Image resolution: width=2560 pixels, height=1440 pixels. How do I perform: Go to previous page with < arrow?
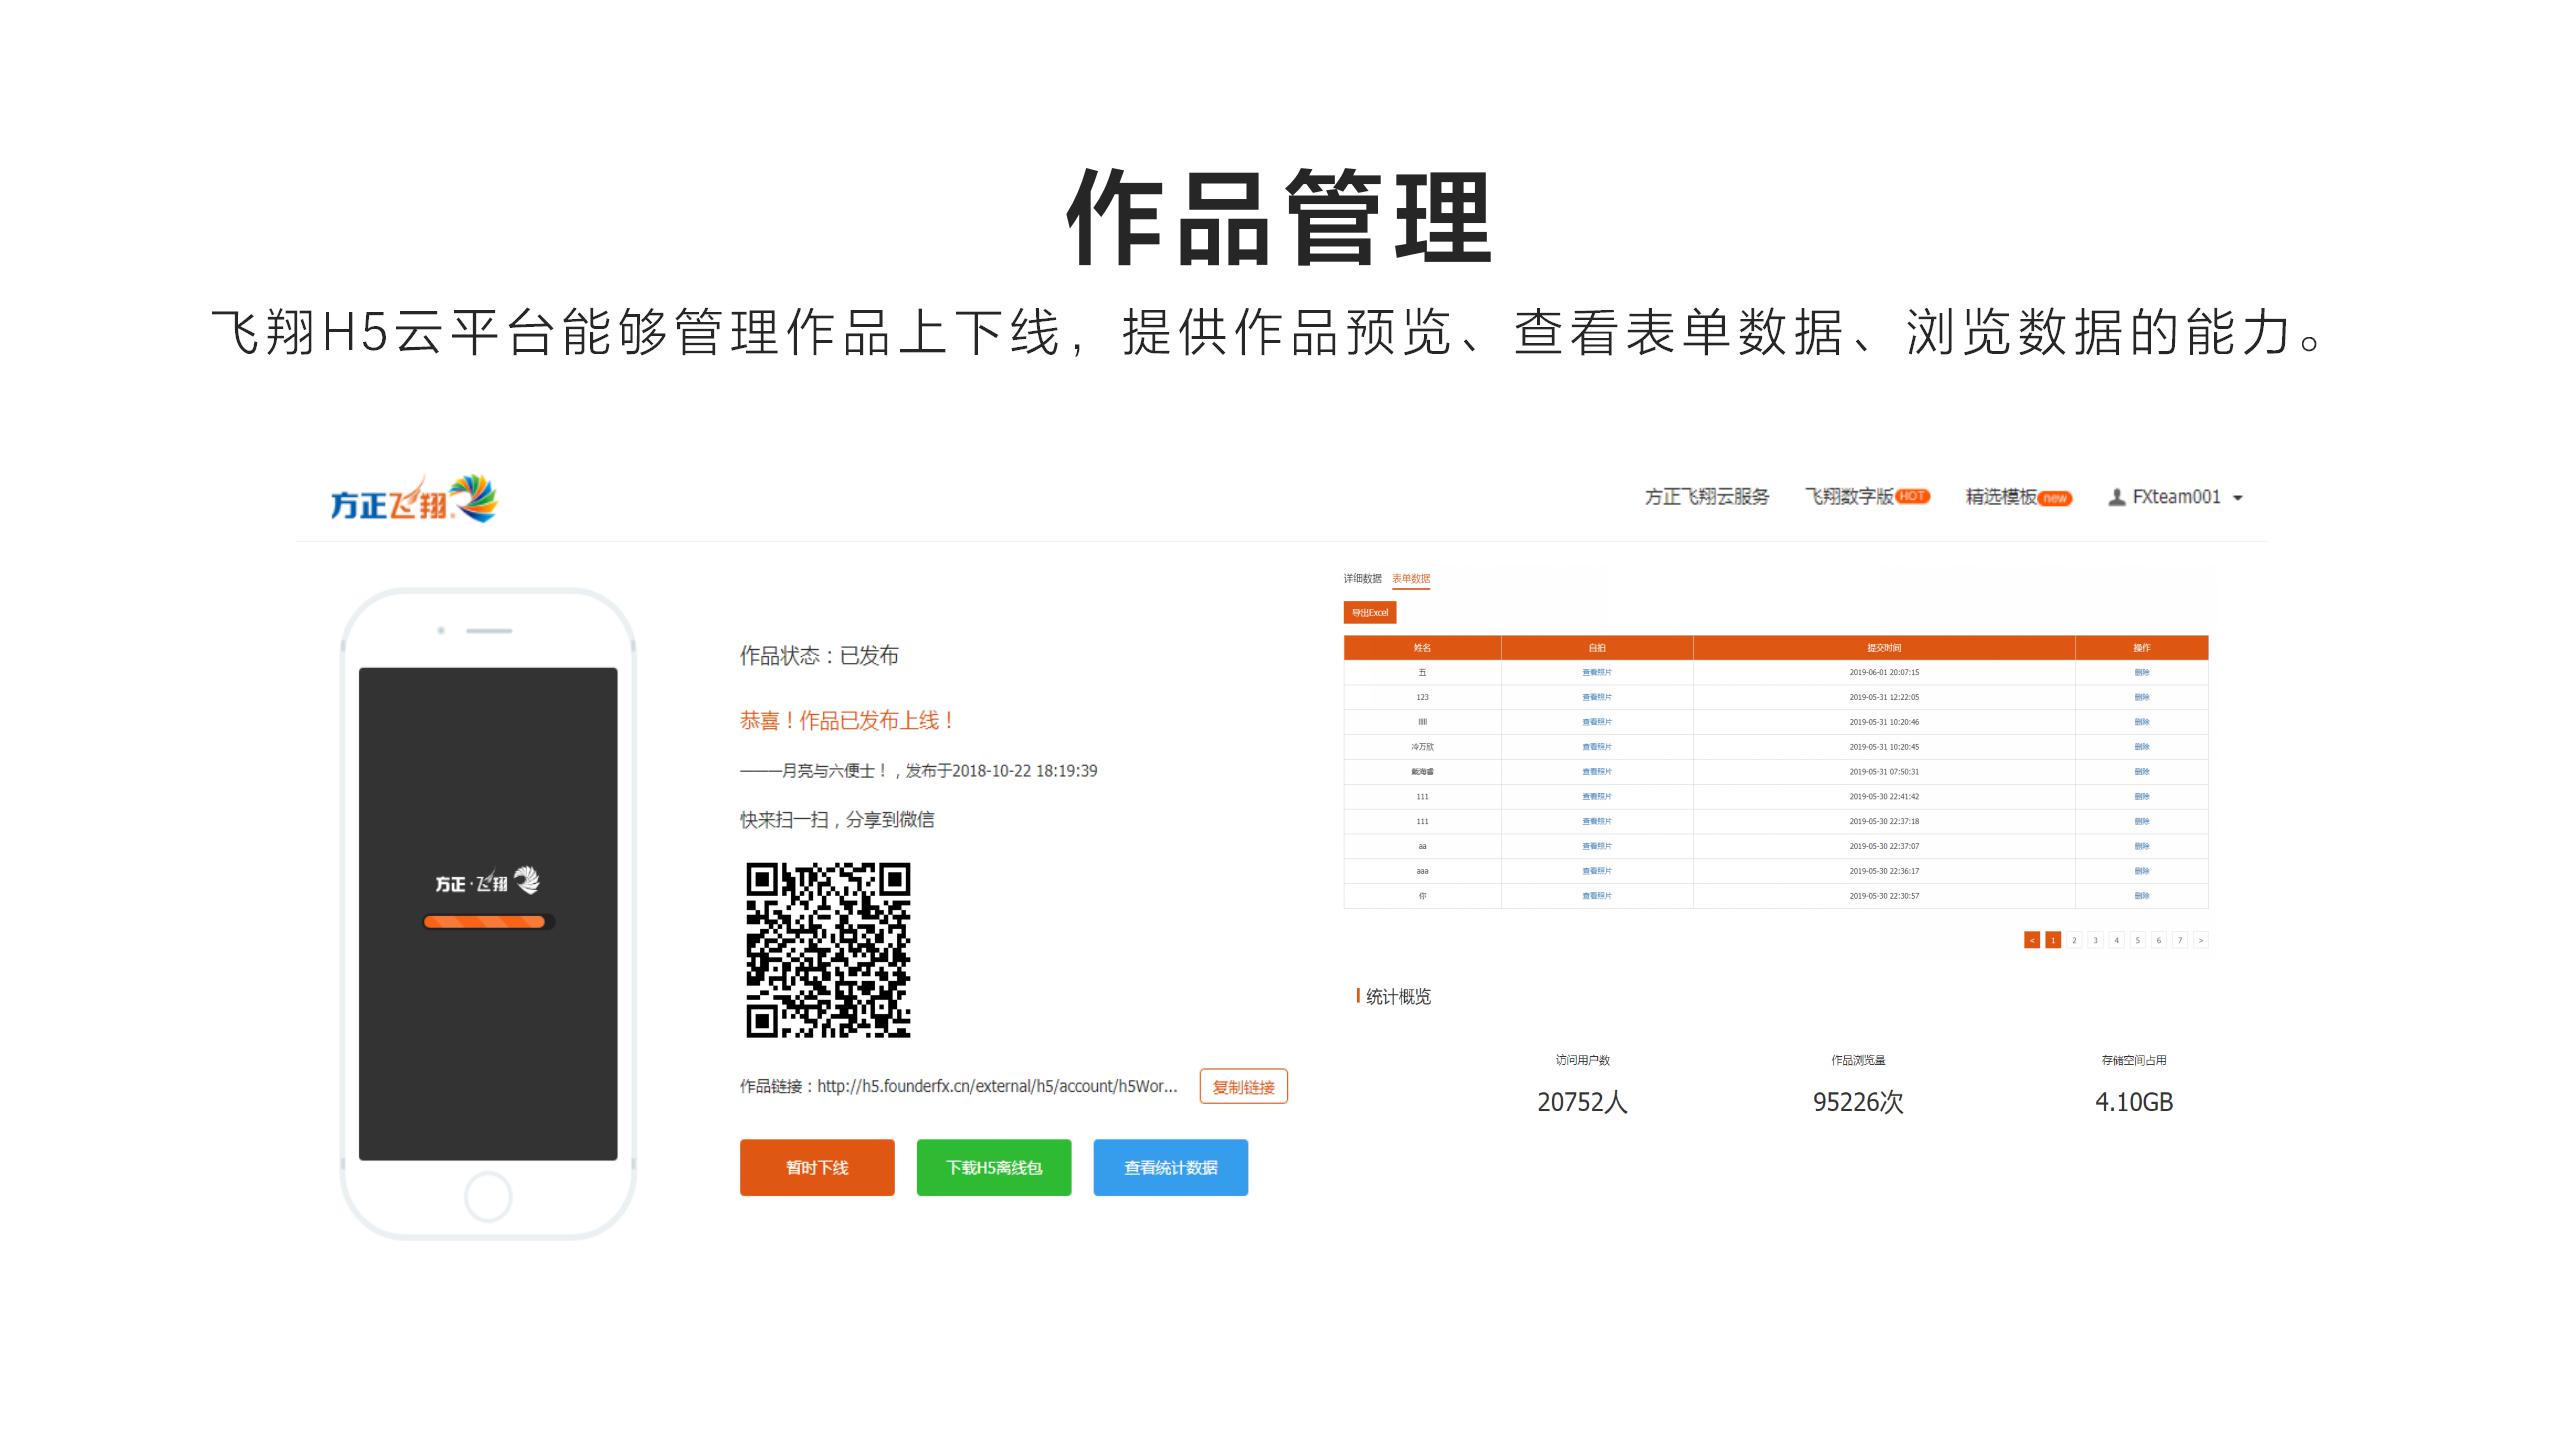click(2031, 940)
